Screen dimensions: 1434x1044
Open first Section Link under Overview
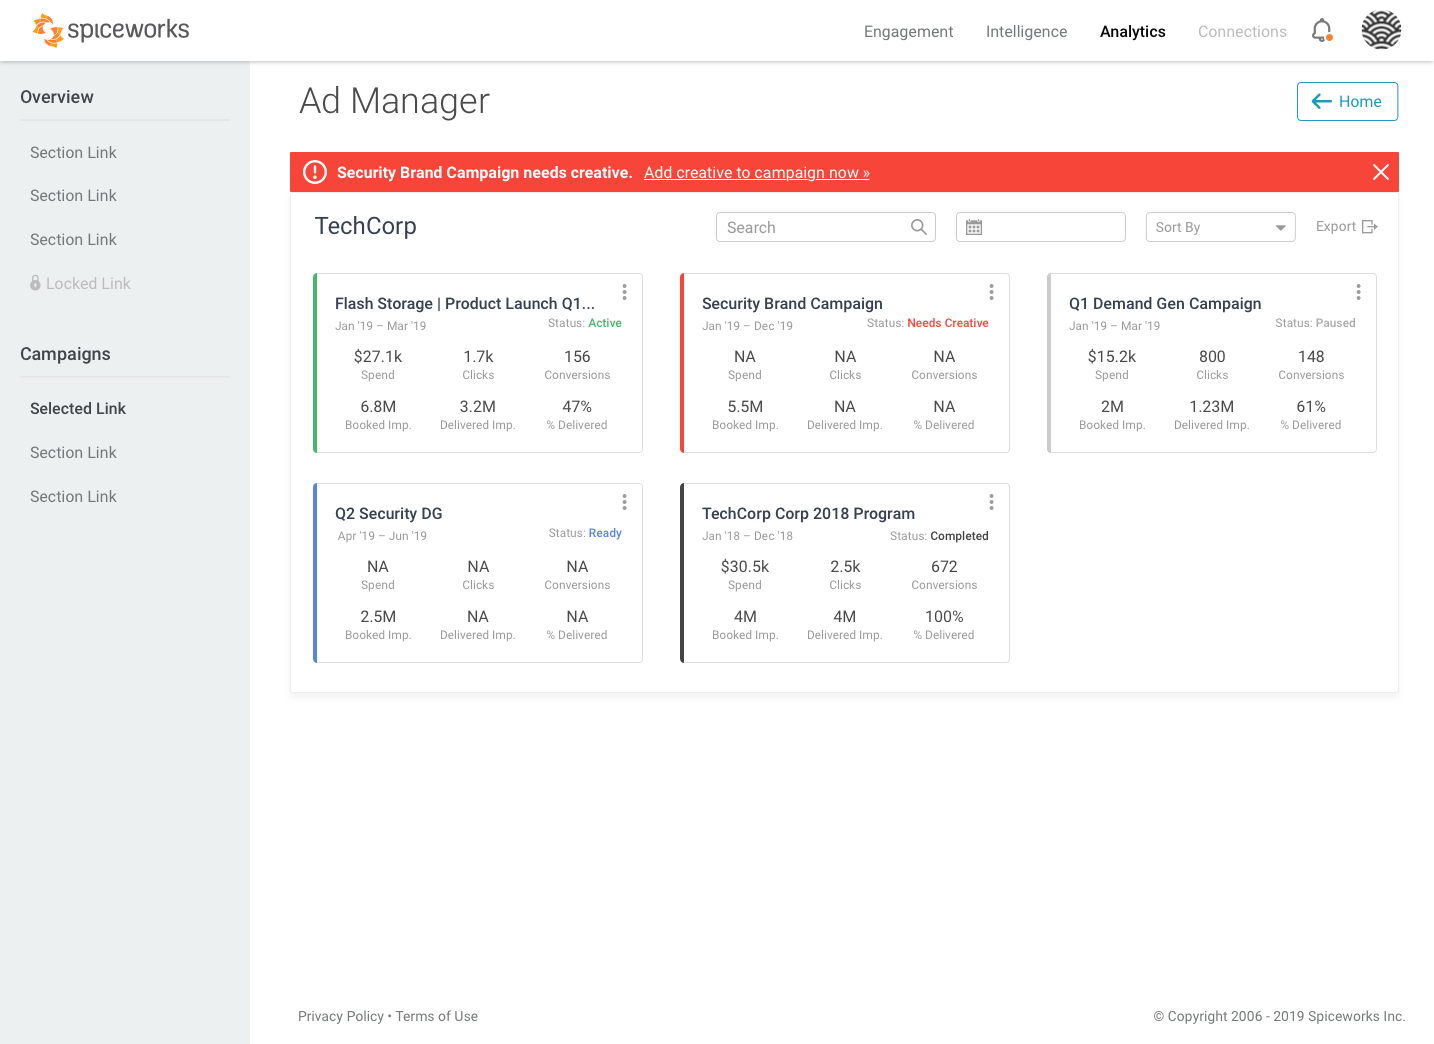(73, 152)
